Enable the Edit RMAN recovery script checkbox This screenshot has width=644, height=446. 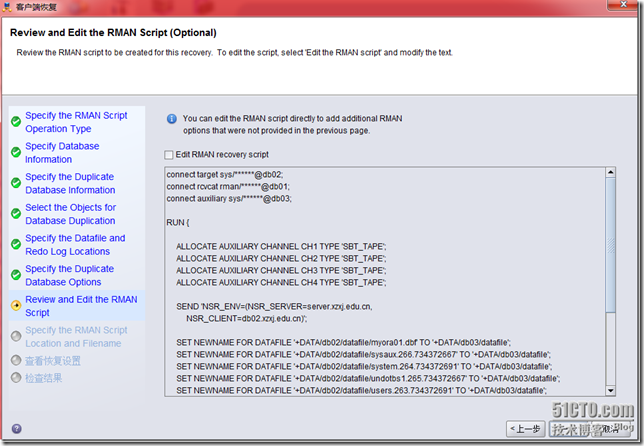click(x=169, y=155)
